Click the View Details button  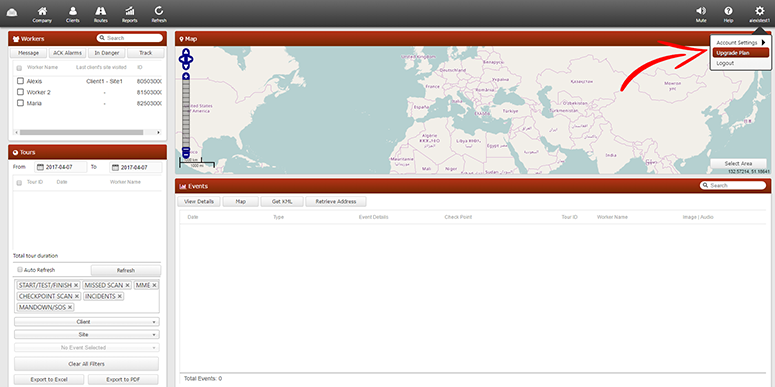[199, 202]
